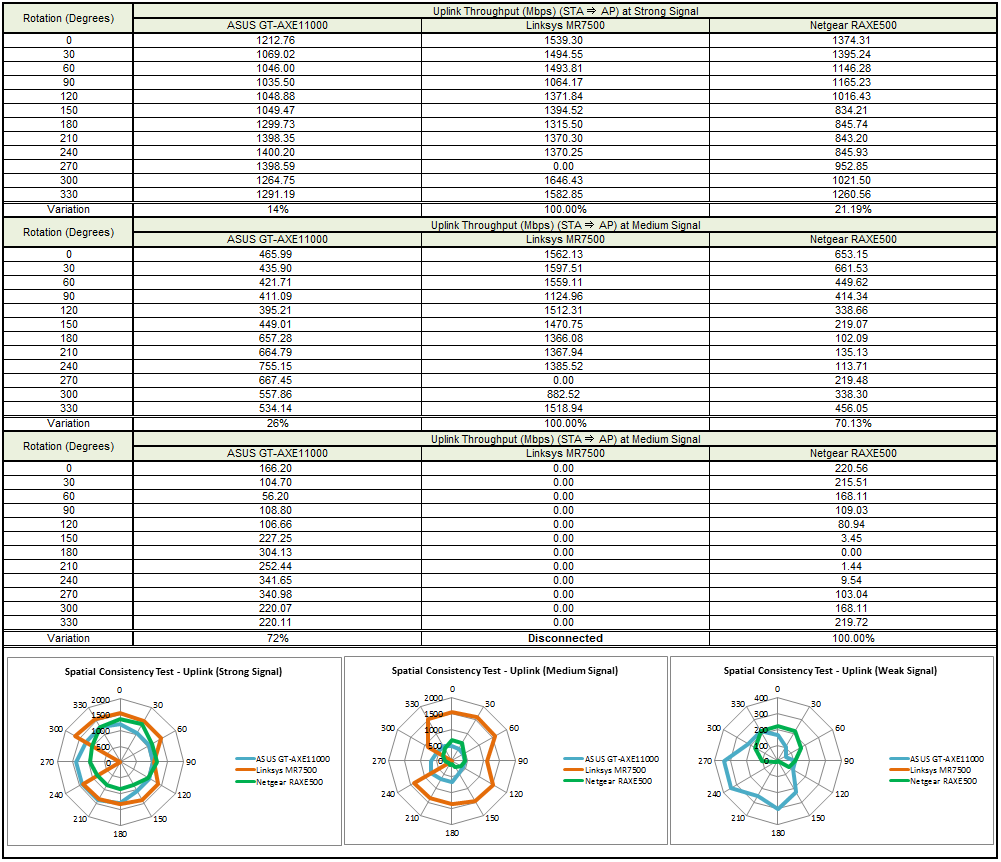Select the ASUS value 755.15
The height and width of the screenshot is (862, 1001).
(276, 367)
